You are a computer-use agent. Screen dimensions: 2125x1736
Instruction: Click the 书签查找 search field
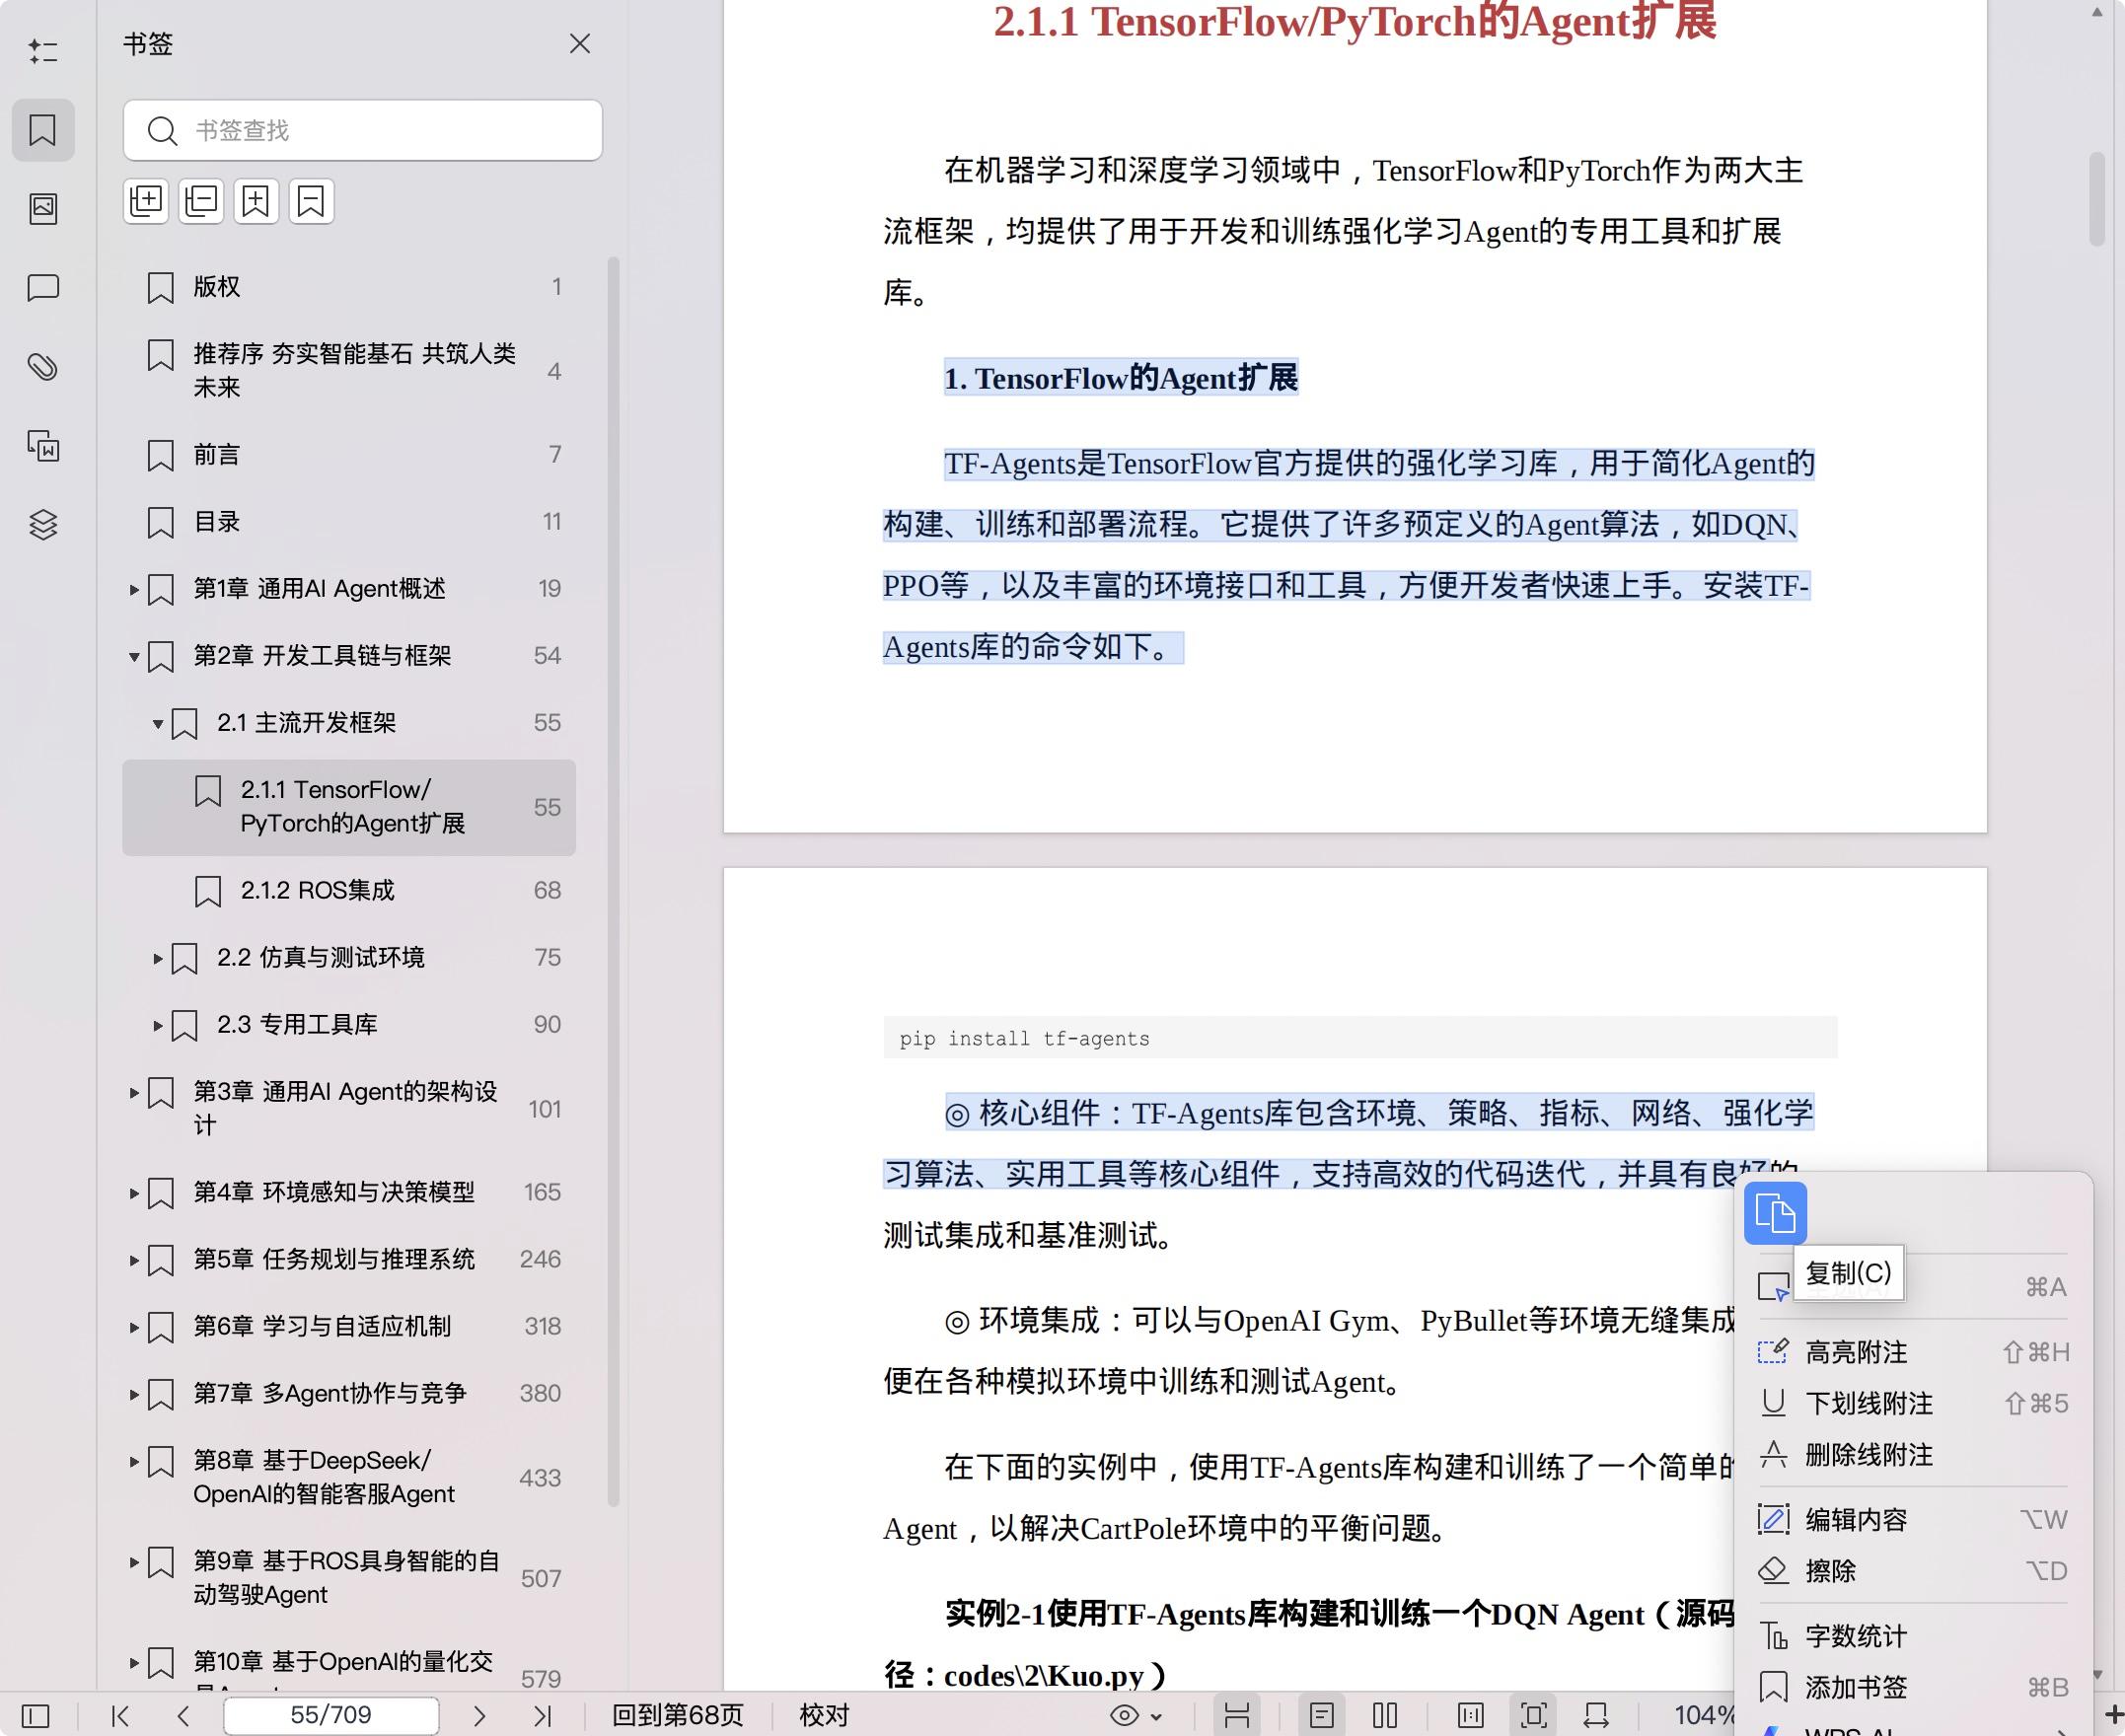(363, 130)
